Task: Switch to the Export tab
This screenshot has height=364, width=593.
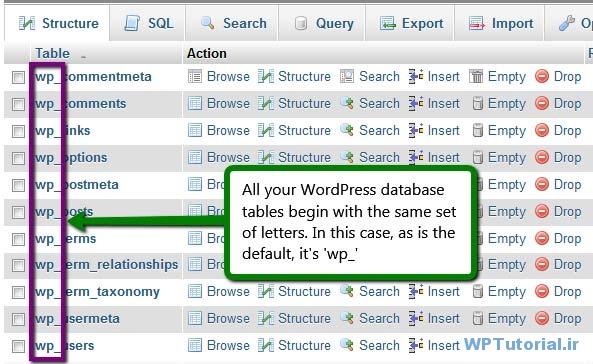Action: tap(410, 23)
